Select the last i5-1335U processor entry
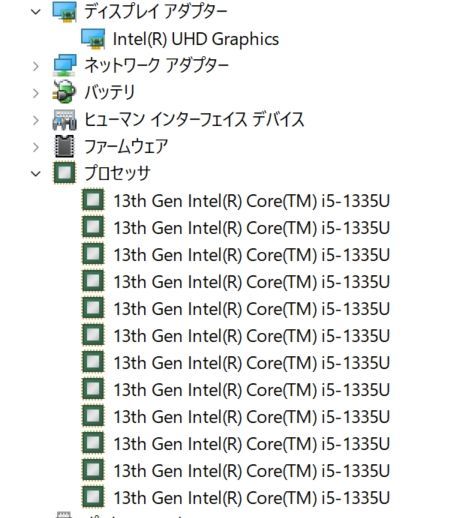The height and width of the screenshot is (518, 450). (x=252, y=498)
